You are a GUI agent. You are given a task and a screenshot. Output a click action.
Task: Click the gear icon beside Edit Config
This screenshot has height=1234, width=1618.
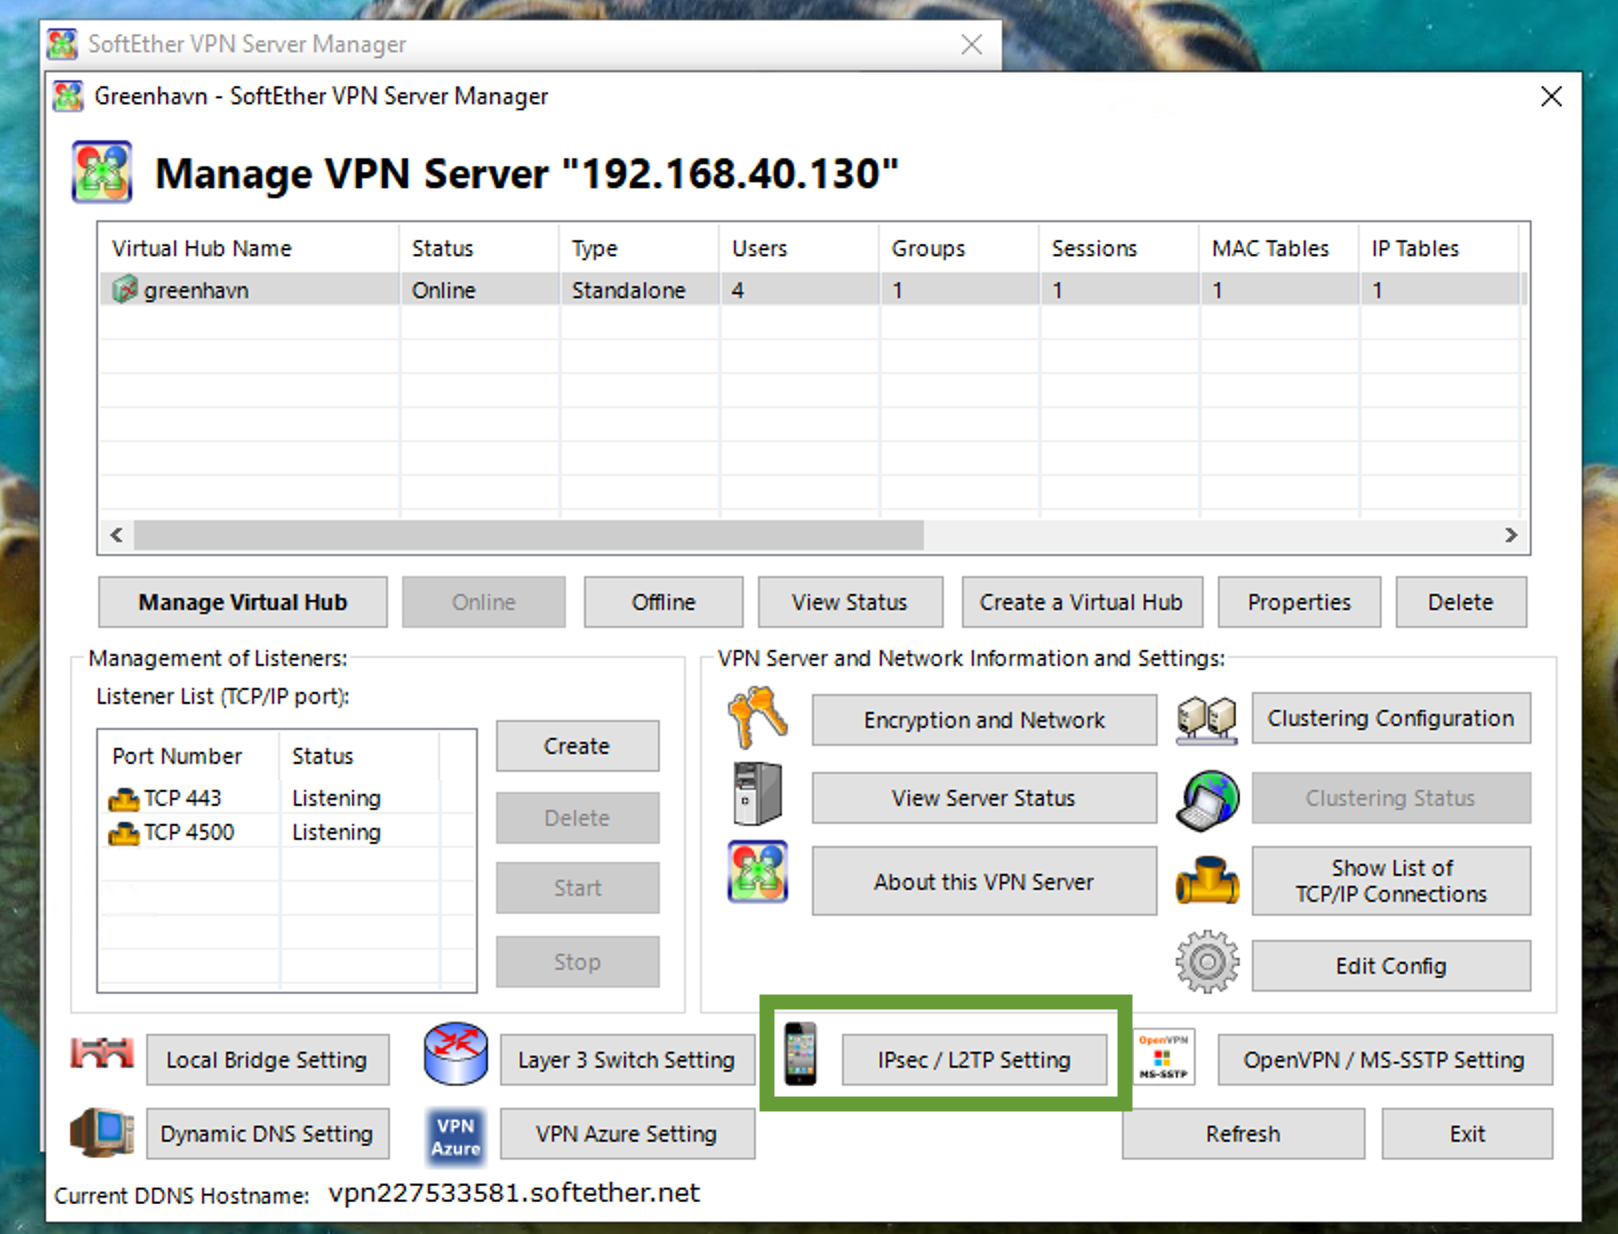tap(1207, 961)
